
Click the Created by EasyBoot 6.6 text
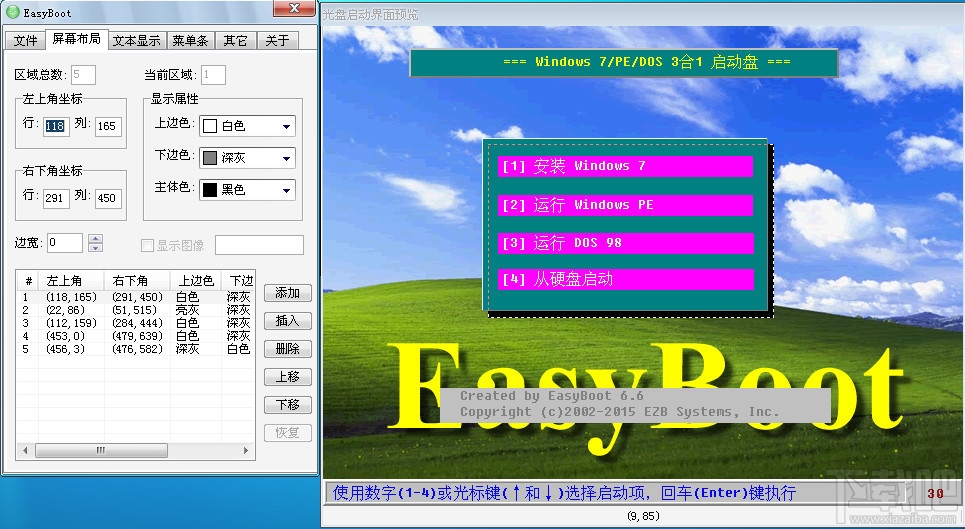click(551, 396)
